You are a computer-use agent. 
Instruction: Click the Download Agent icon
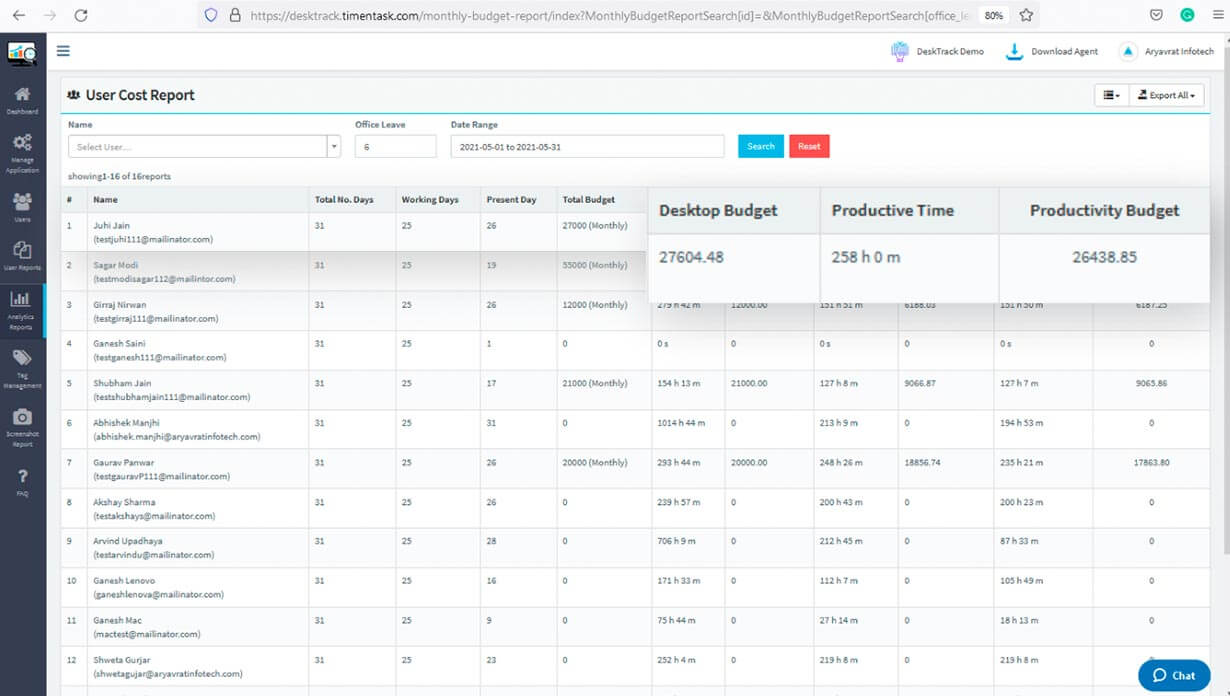1014,50
